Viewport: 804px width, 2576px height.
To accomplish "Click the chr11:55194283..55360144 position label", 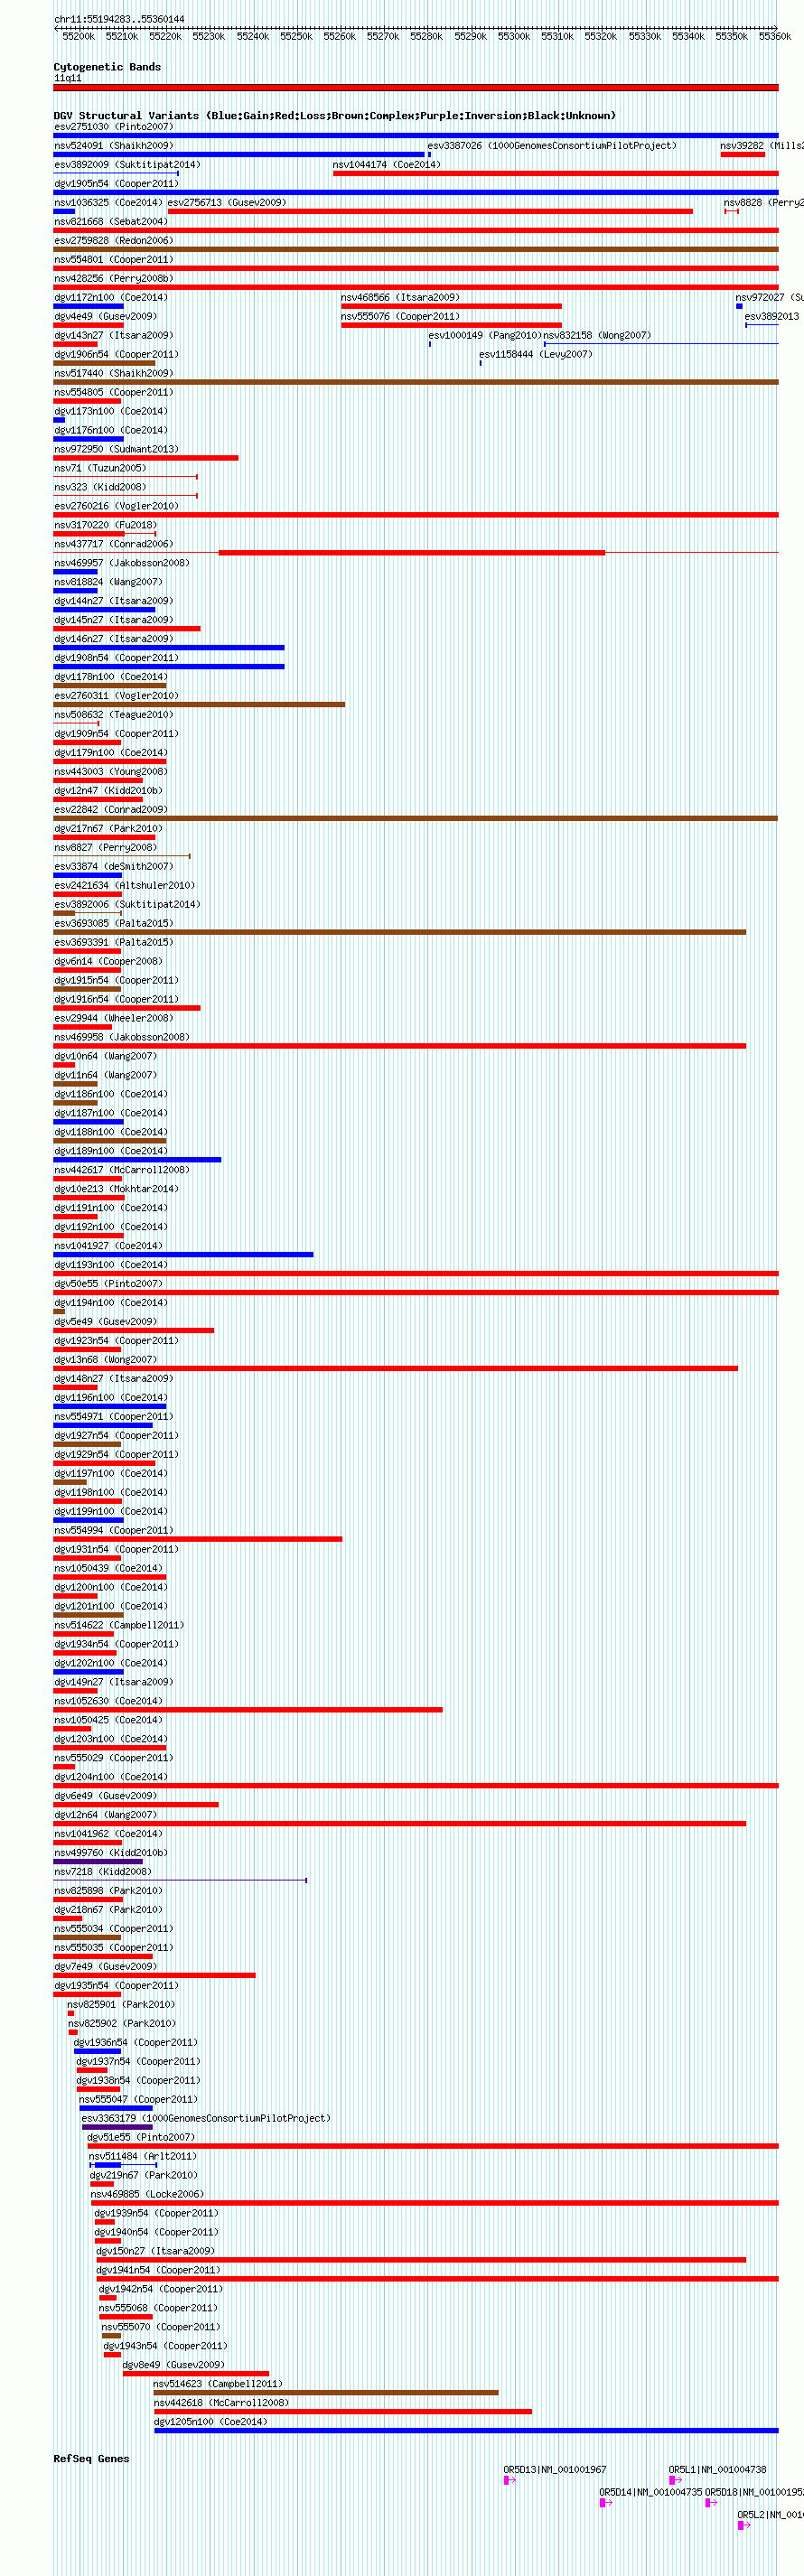I will click(x=119, y=19).
